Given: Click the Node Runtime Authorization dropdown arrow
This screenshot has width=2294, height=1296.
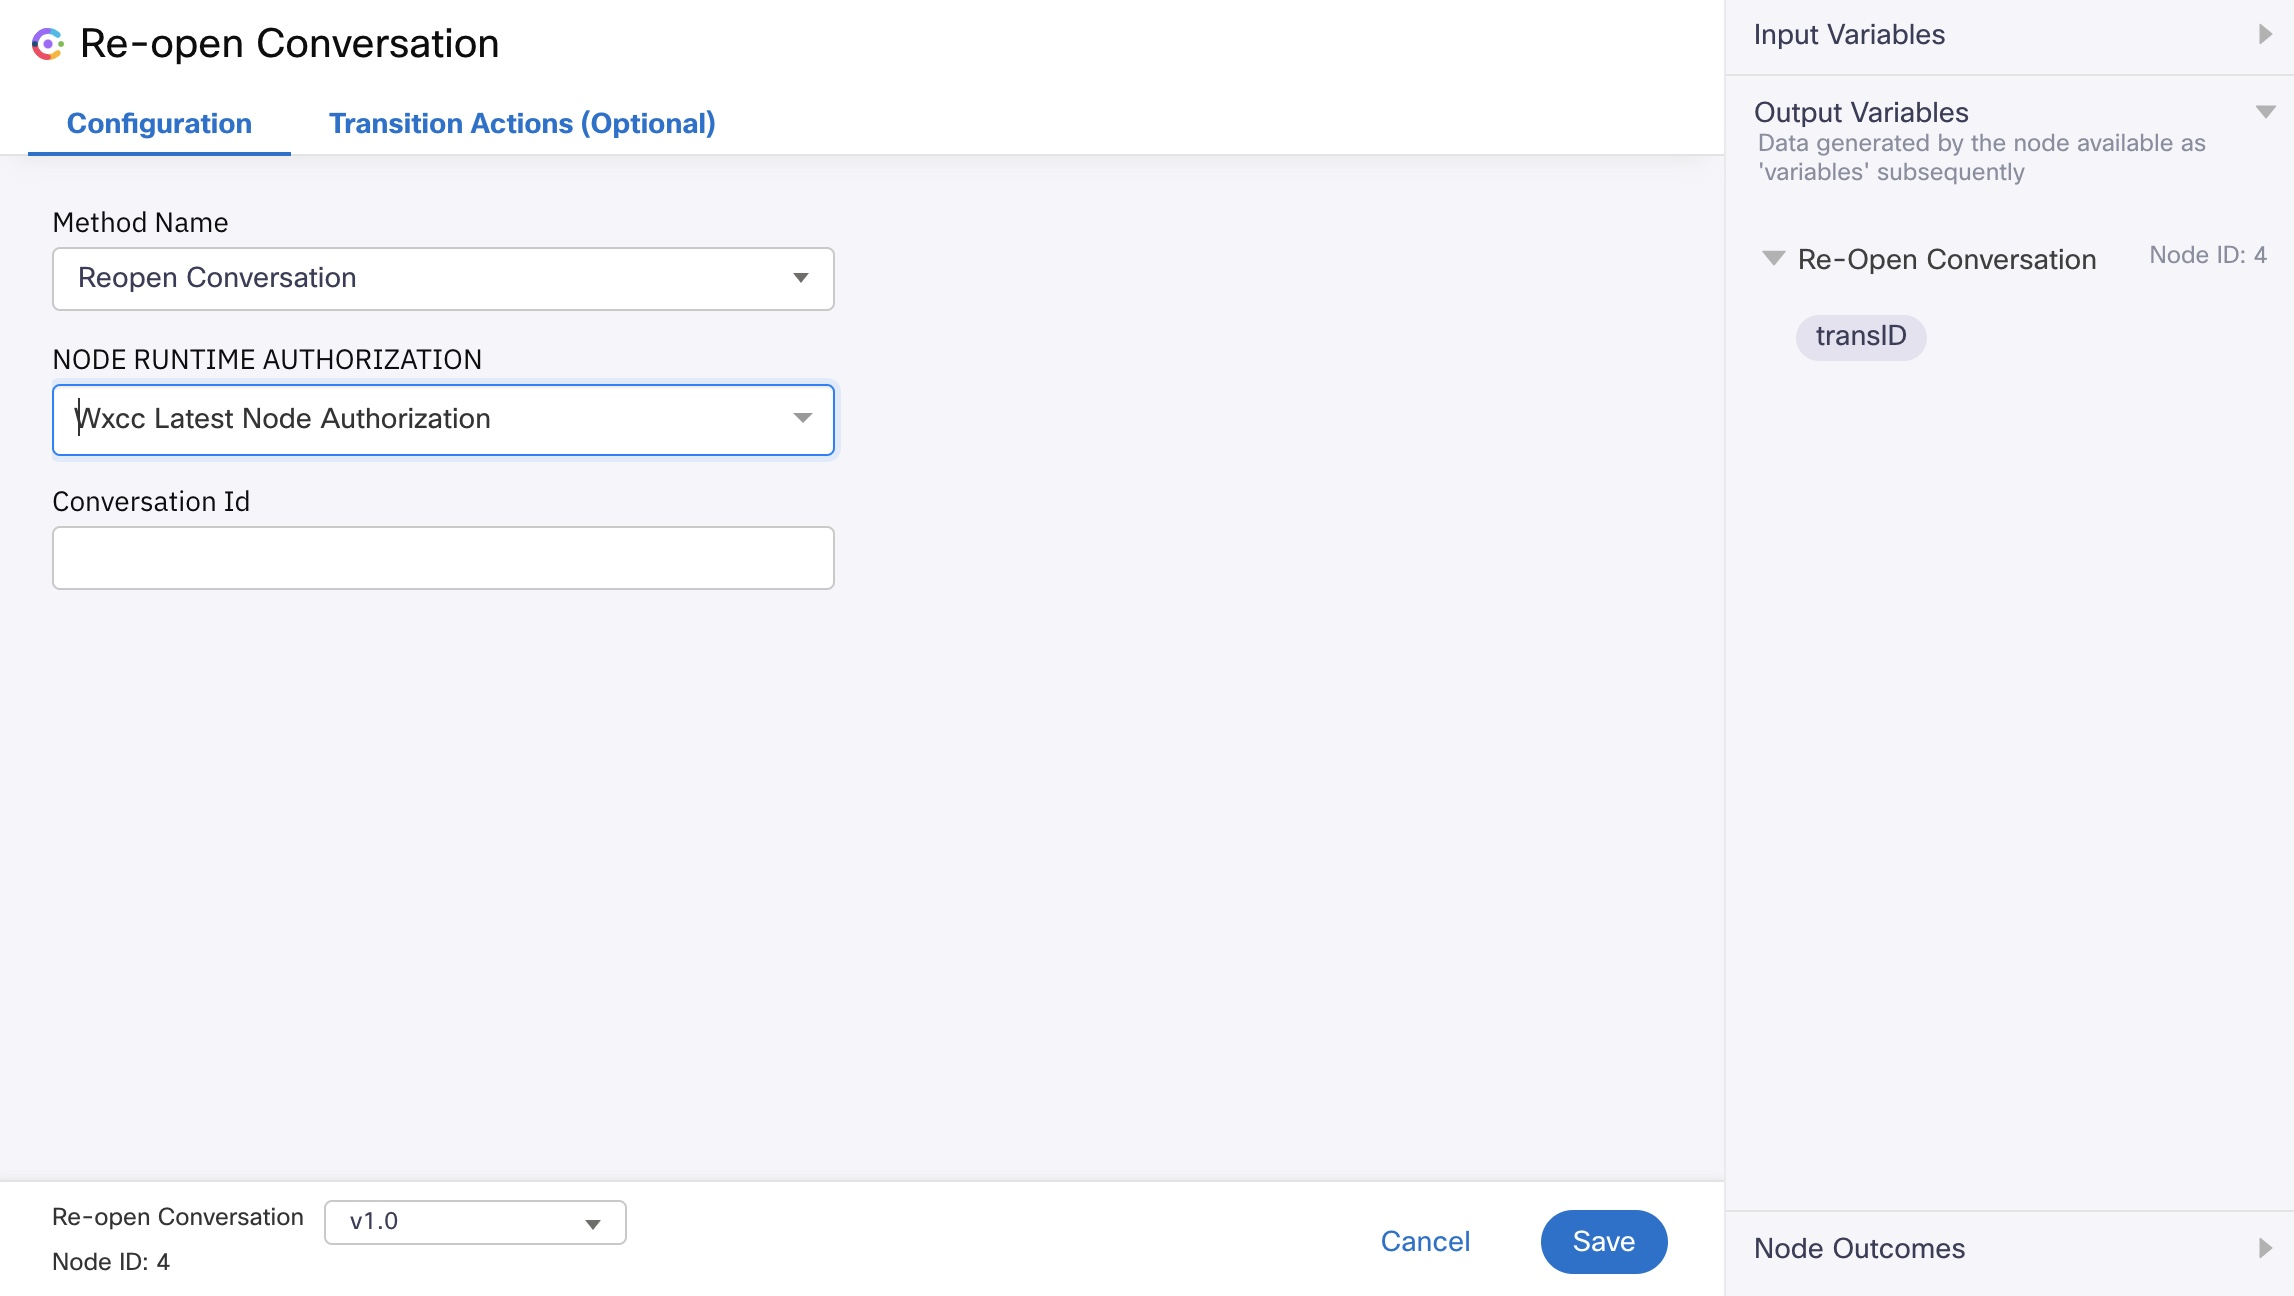Looking at the screenshot, I should [803, 418].
